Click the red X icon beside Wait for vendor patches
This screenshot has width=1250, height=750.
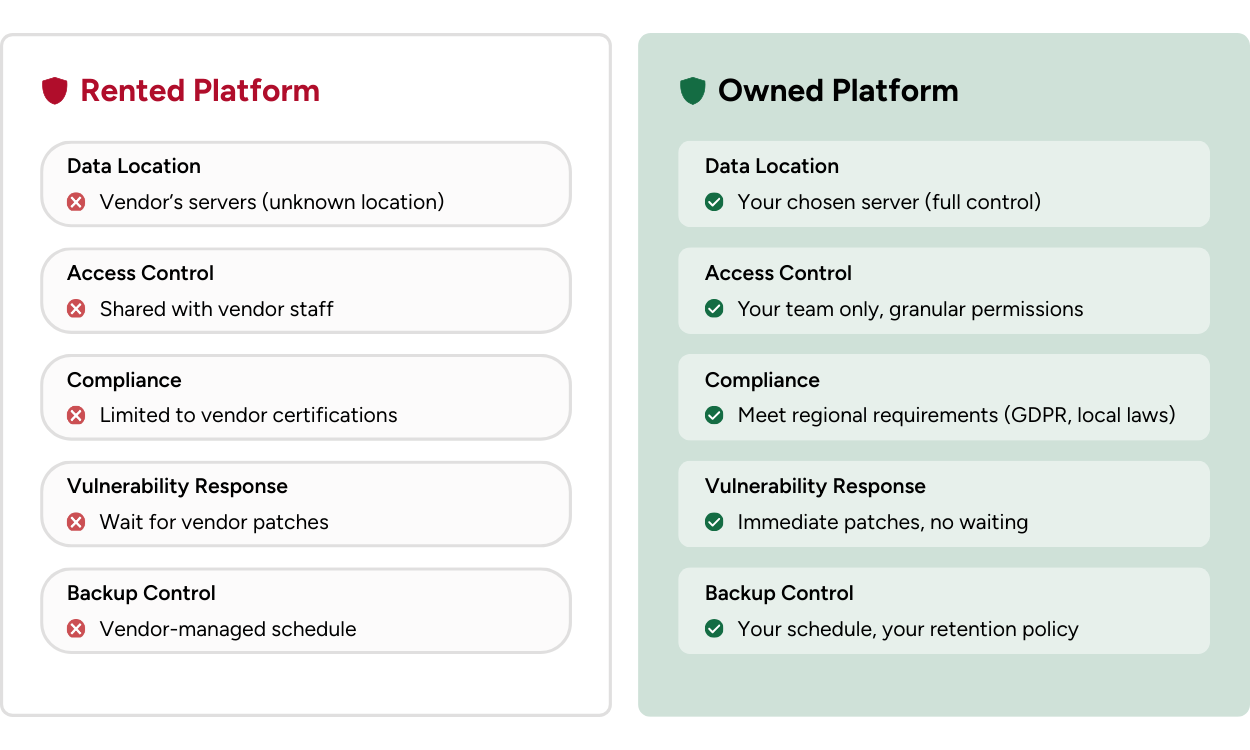coord(76,522)
